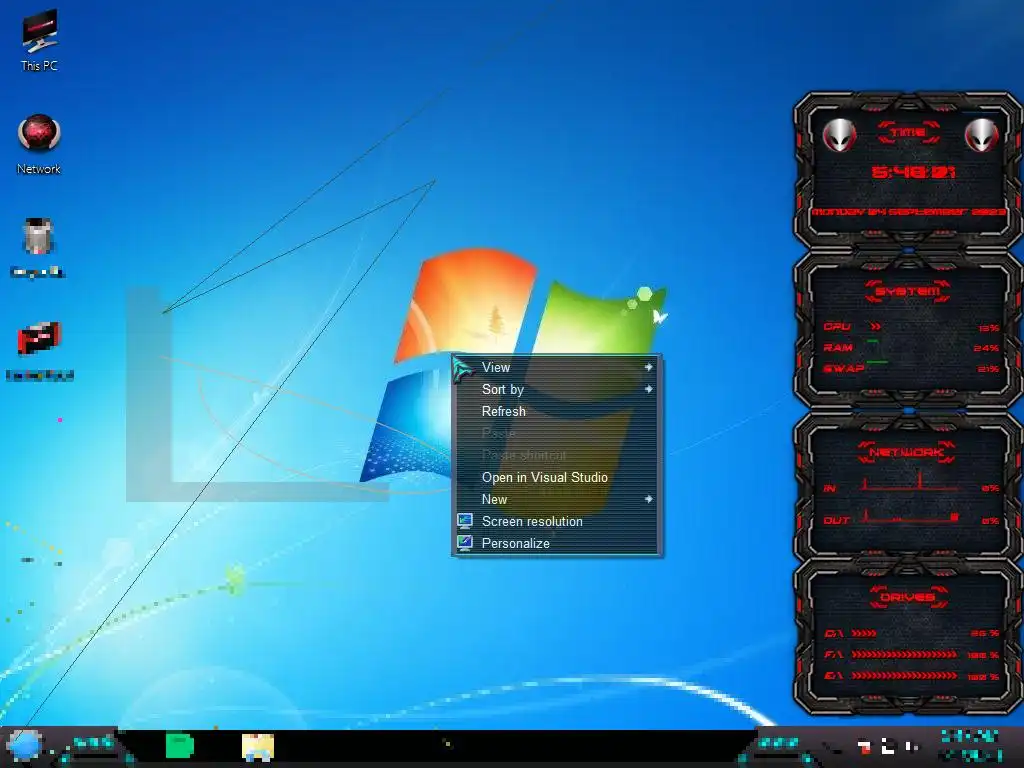Click the right alien head in Time widget
This screenshot has width=1024, height=768.
pyautogui.click(x=981, y=135)
